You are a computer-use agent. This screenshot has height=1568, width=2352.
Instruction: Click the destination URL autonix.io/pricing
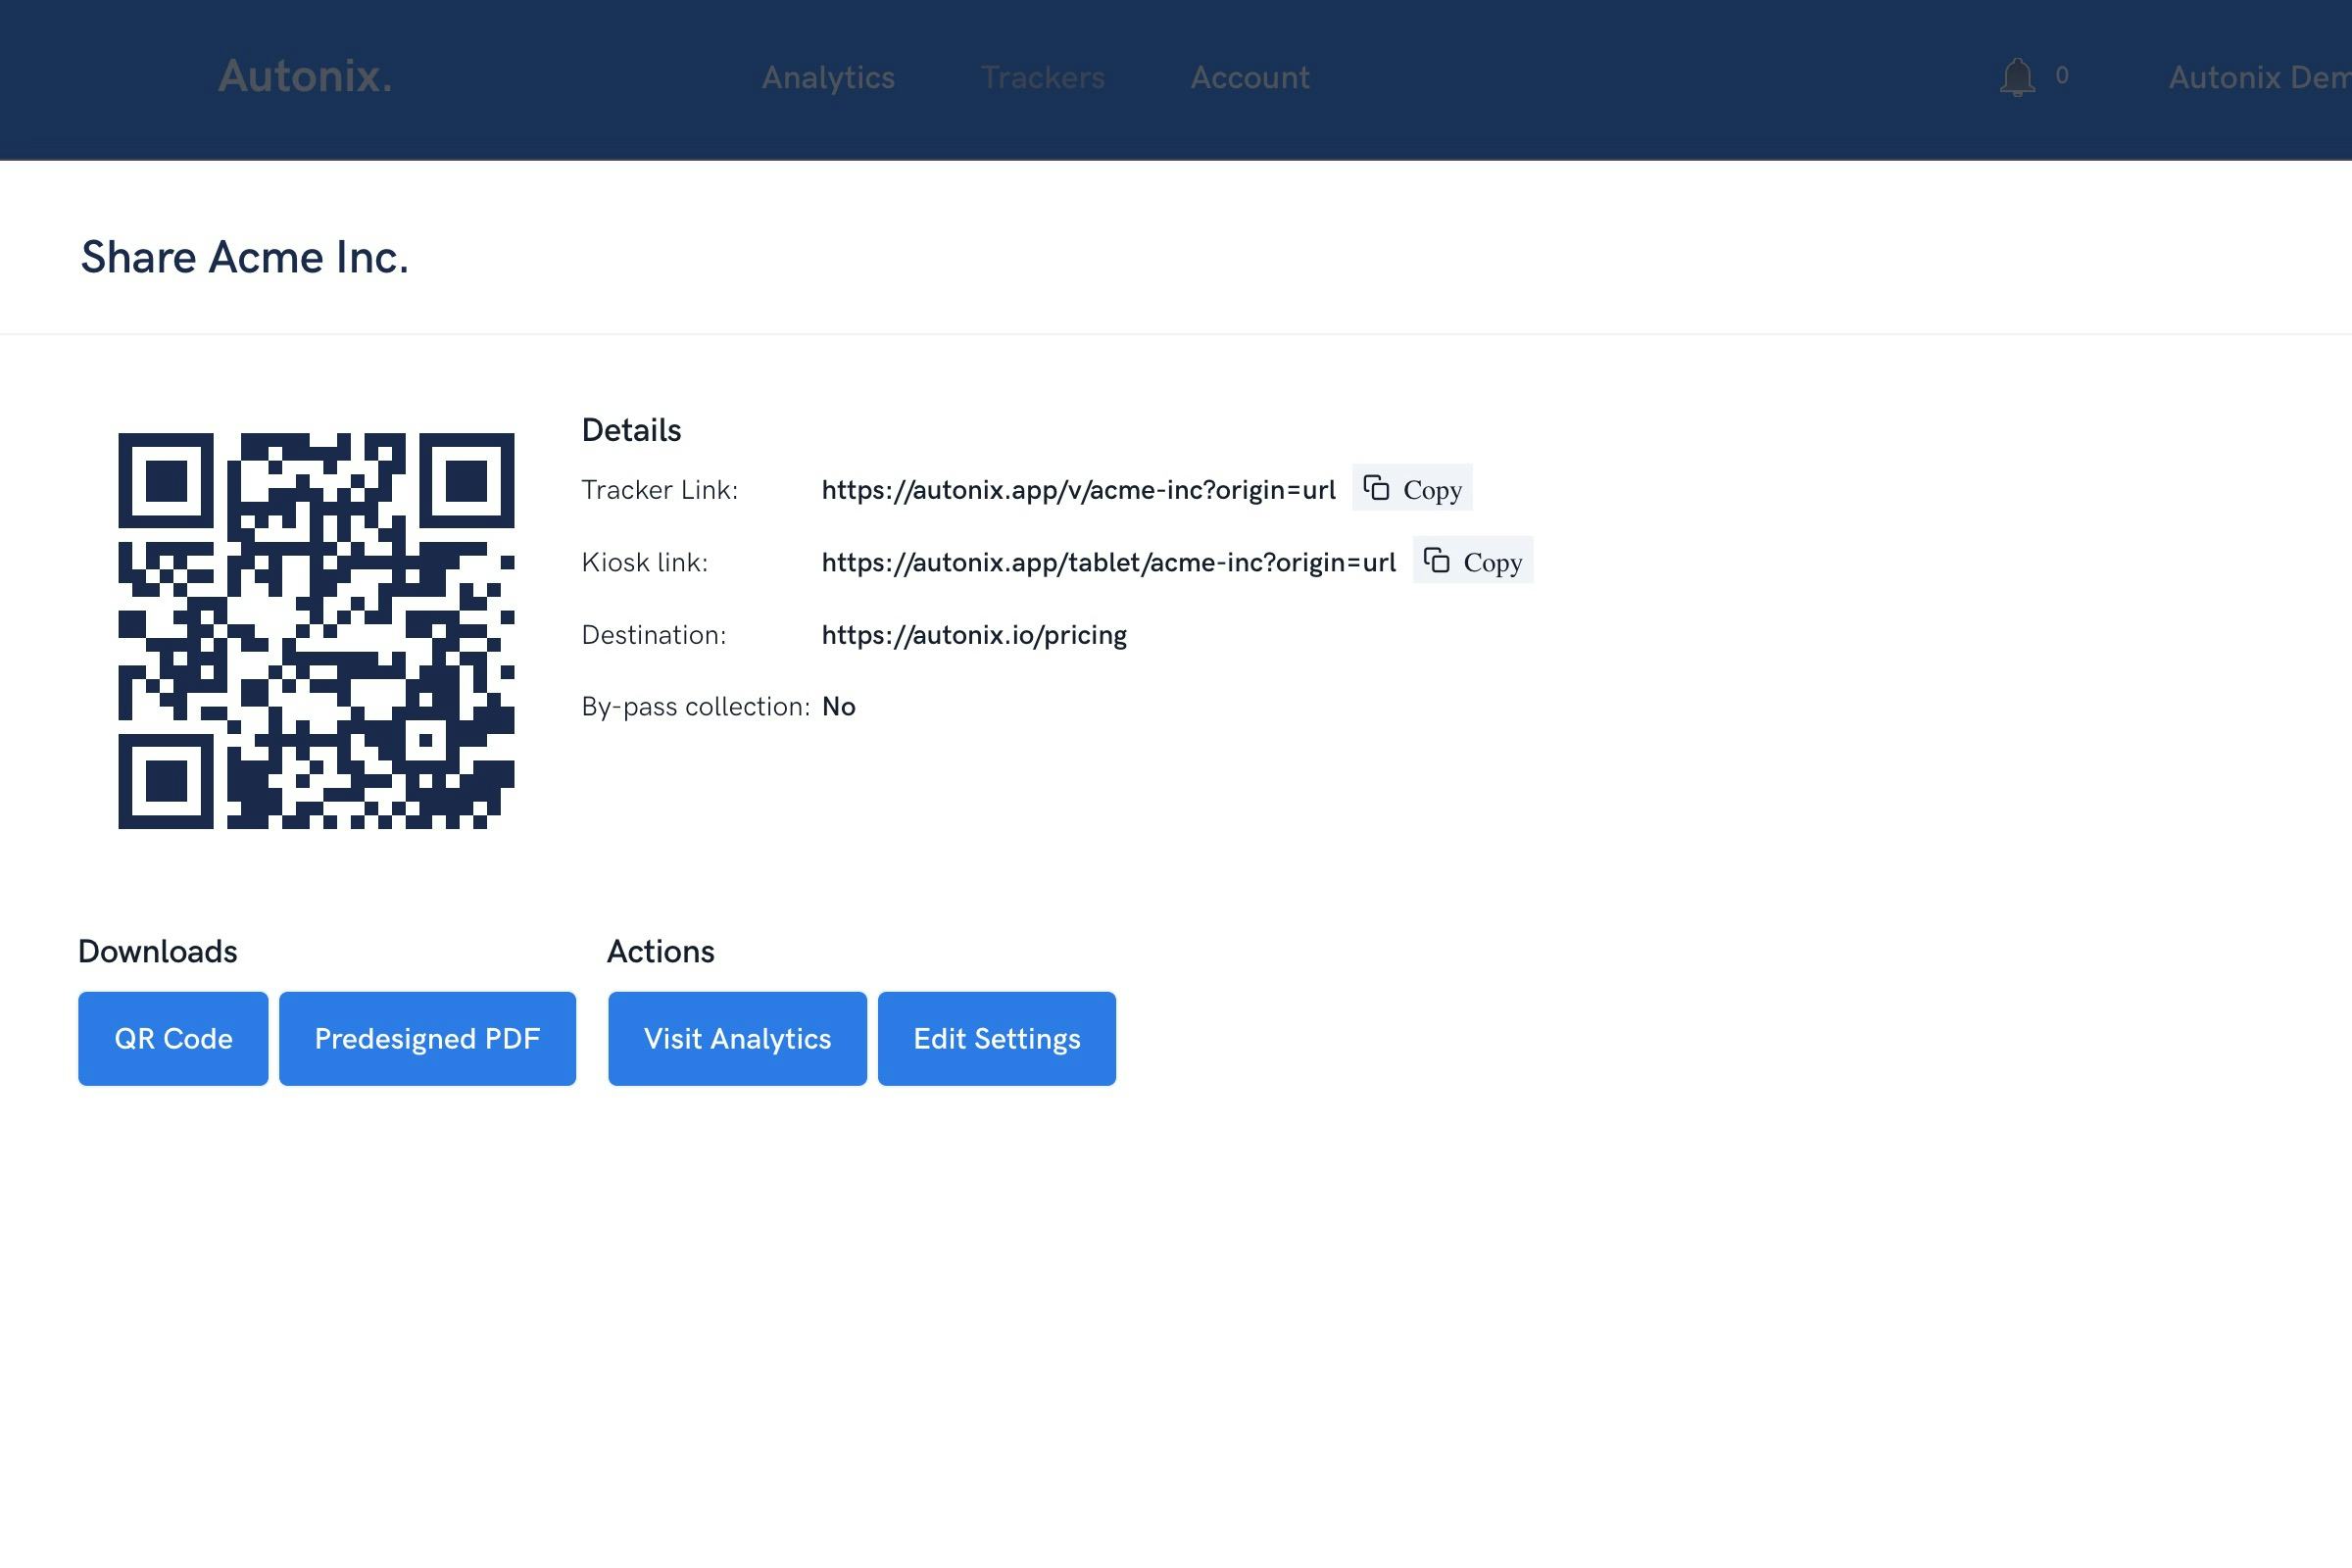coord(974,634)
